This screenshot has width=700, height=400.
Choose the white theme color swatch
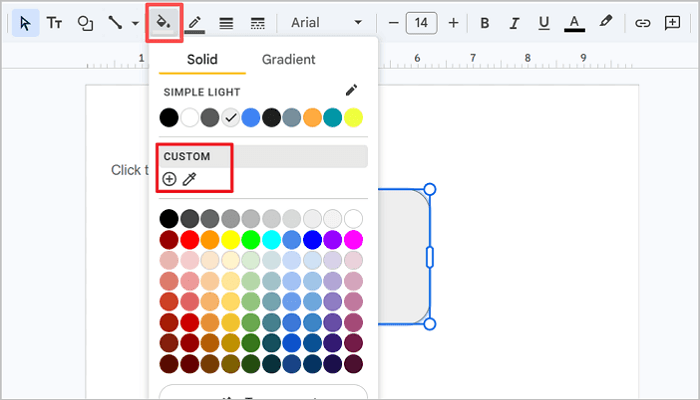190,118
